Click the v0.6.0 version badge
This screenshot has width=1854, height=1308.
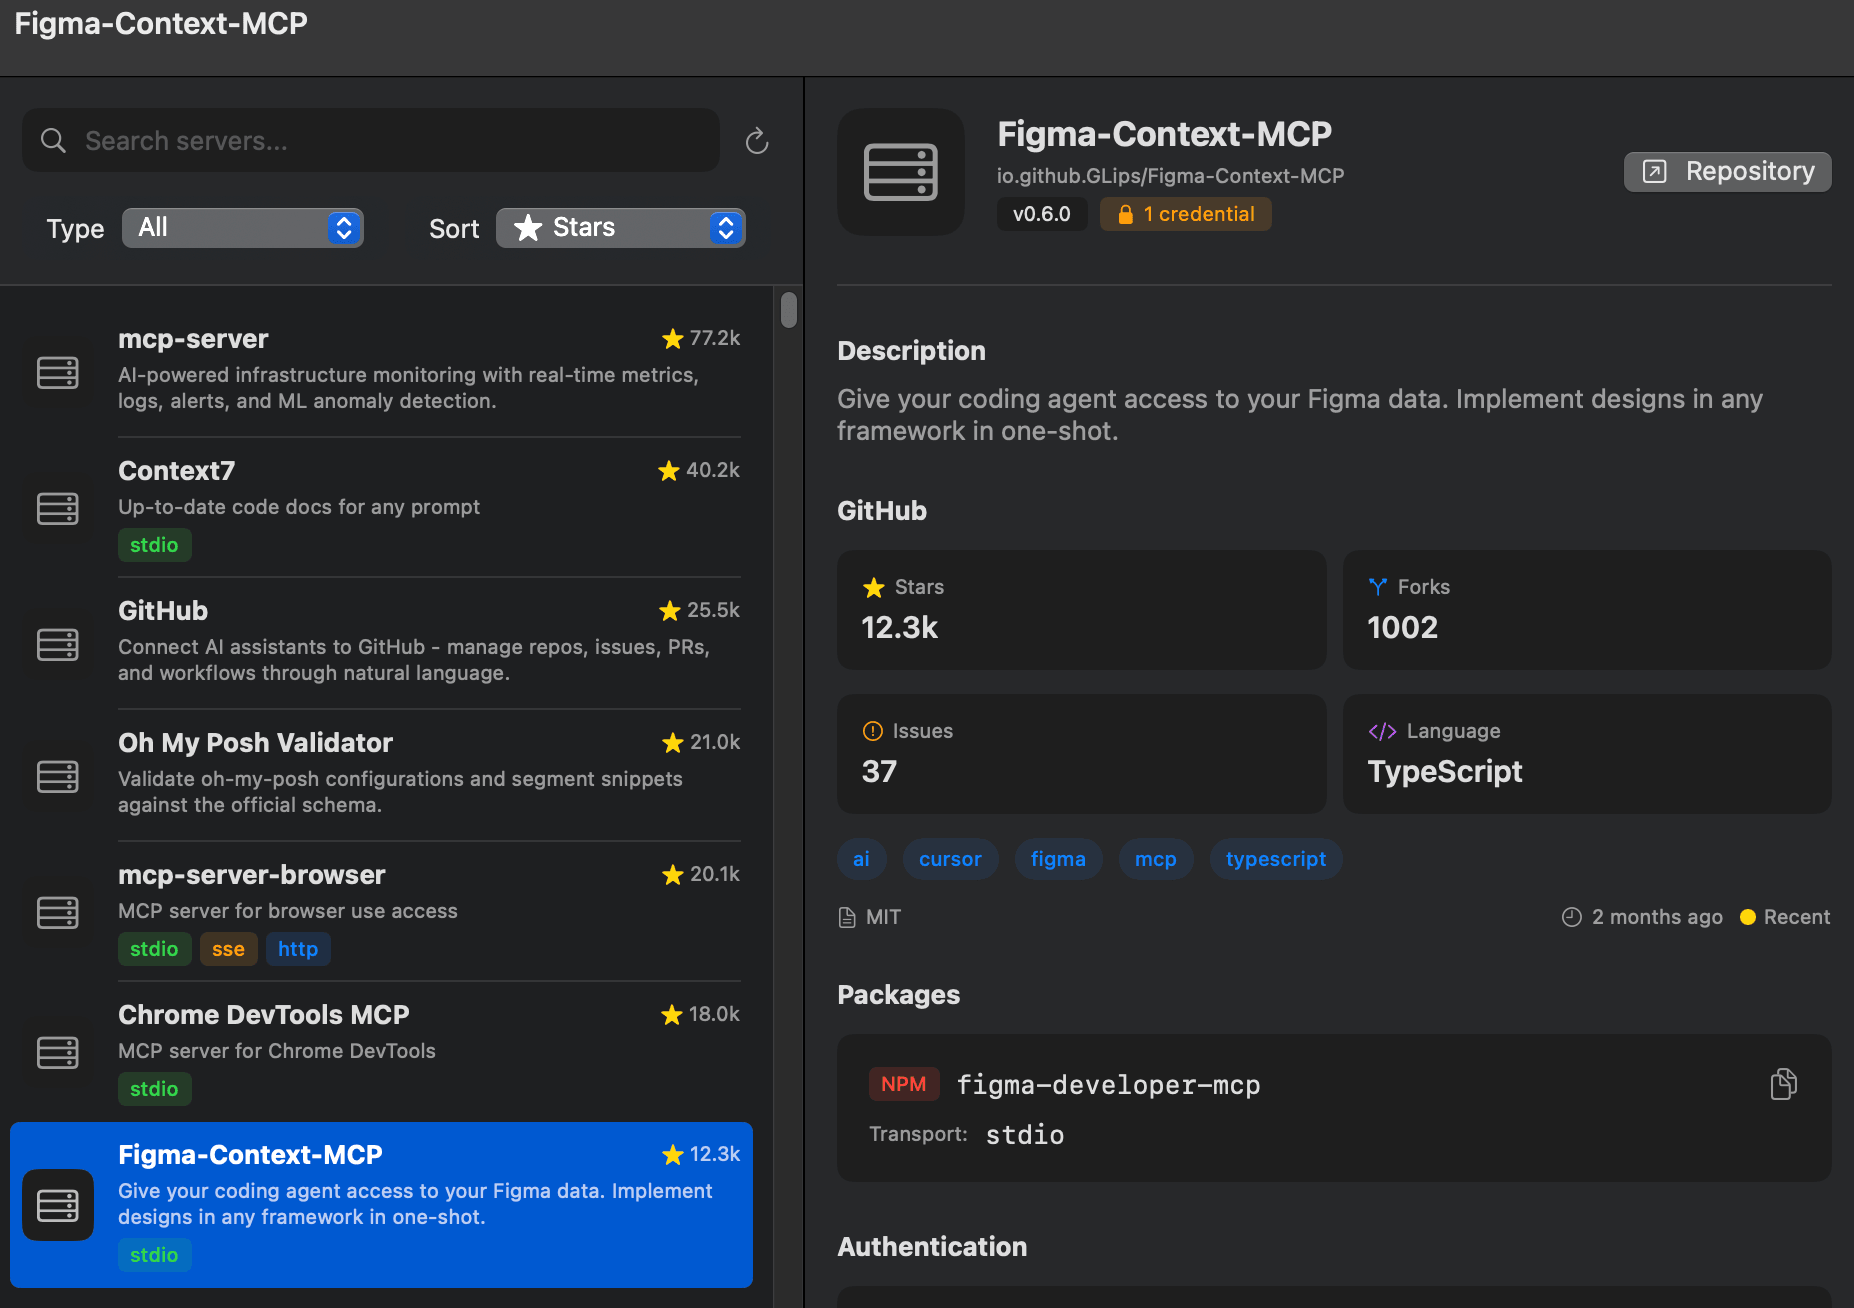(x=1041, y=213)
